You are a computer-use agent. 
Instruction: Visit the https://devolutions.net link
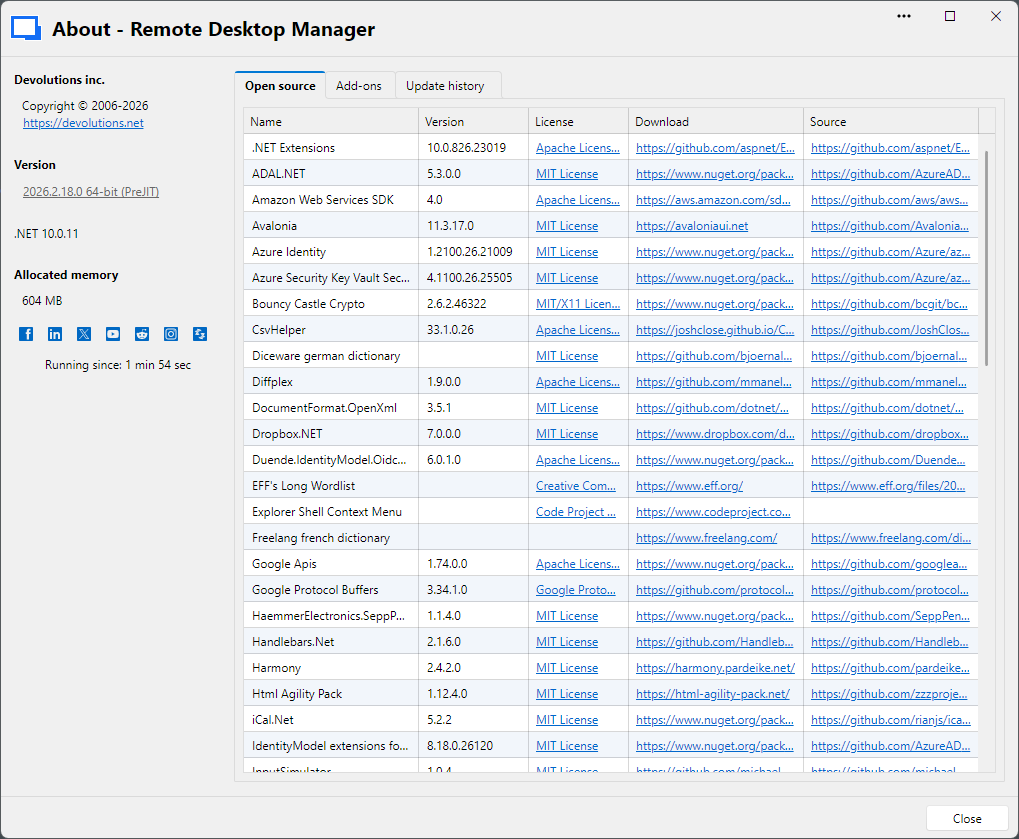click(x=83, y=123)
